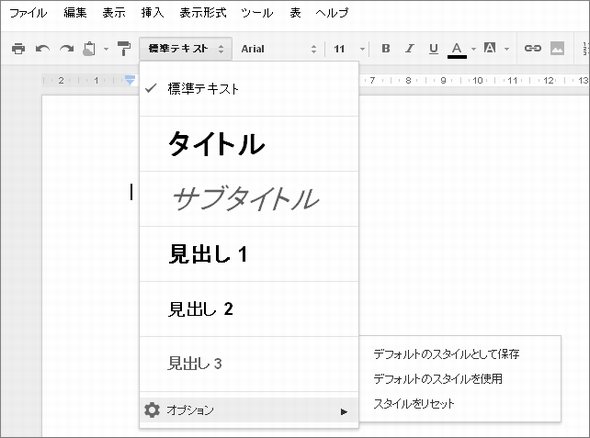590x438 pixels.
Task: Apply the タイトル style
Action: [x=249, y=144]
